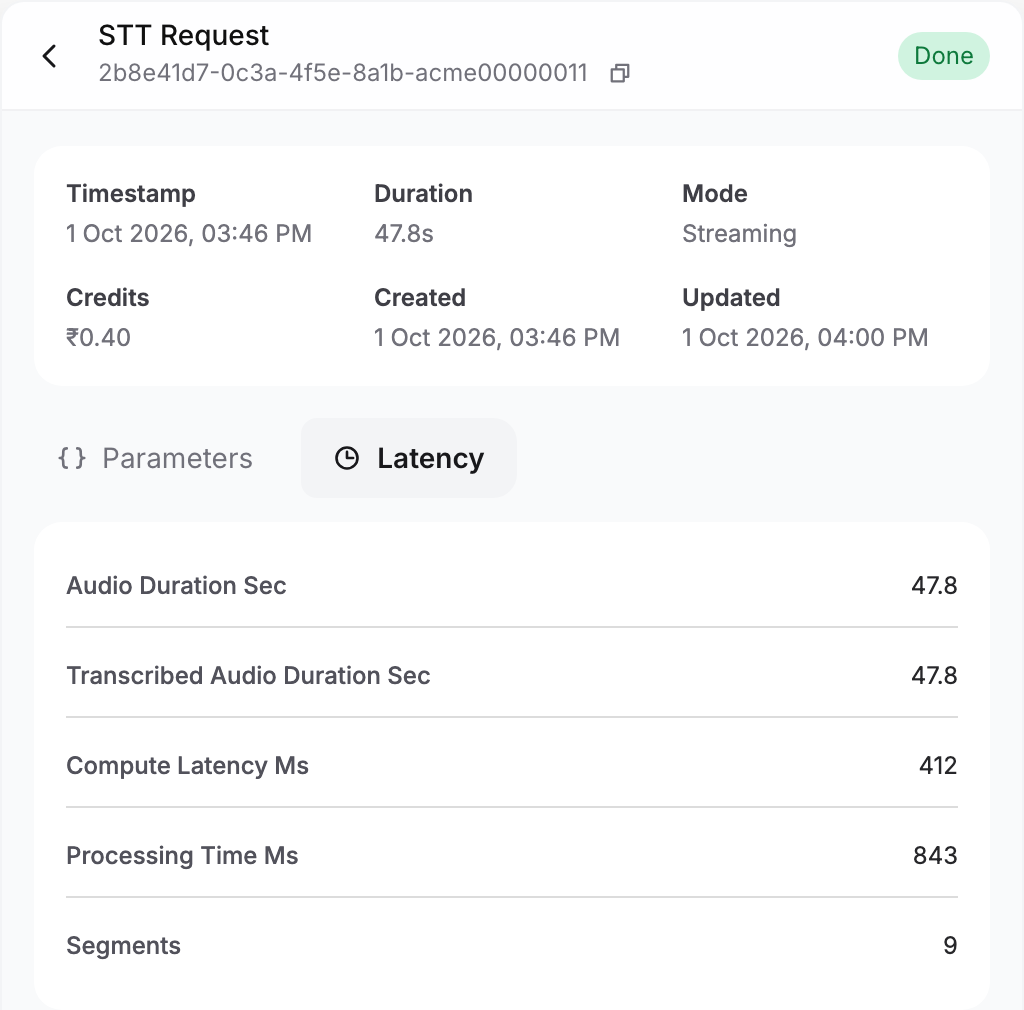The height and width of the screenshot is (1010, 1024).
Task: Select request ID 2b8e41d7-0c3a-4f5e-8a1b-acme00000011
Action: click(x=343, y=73)
